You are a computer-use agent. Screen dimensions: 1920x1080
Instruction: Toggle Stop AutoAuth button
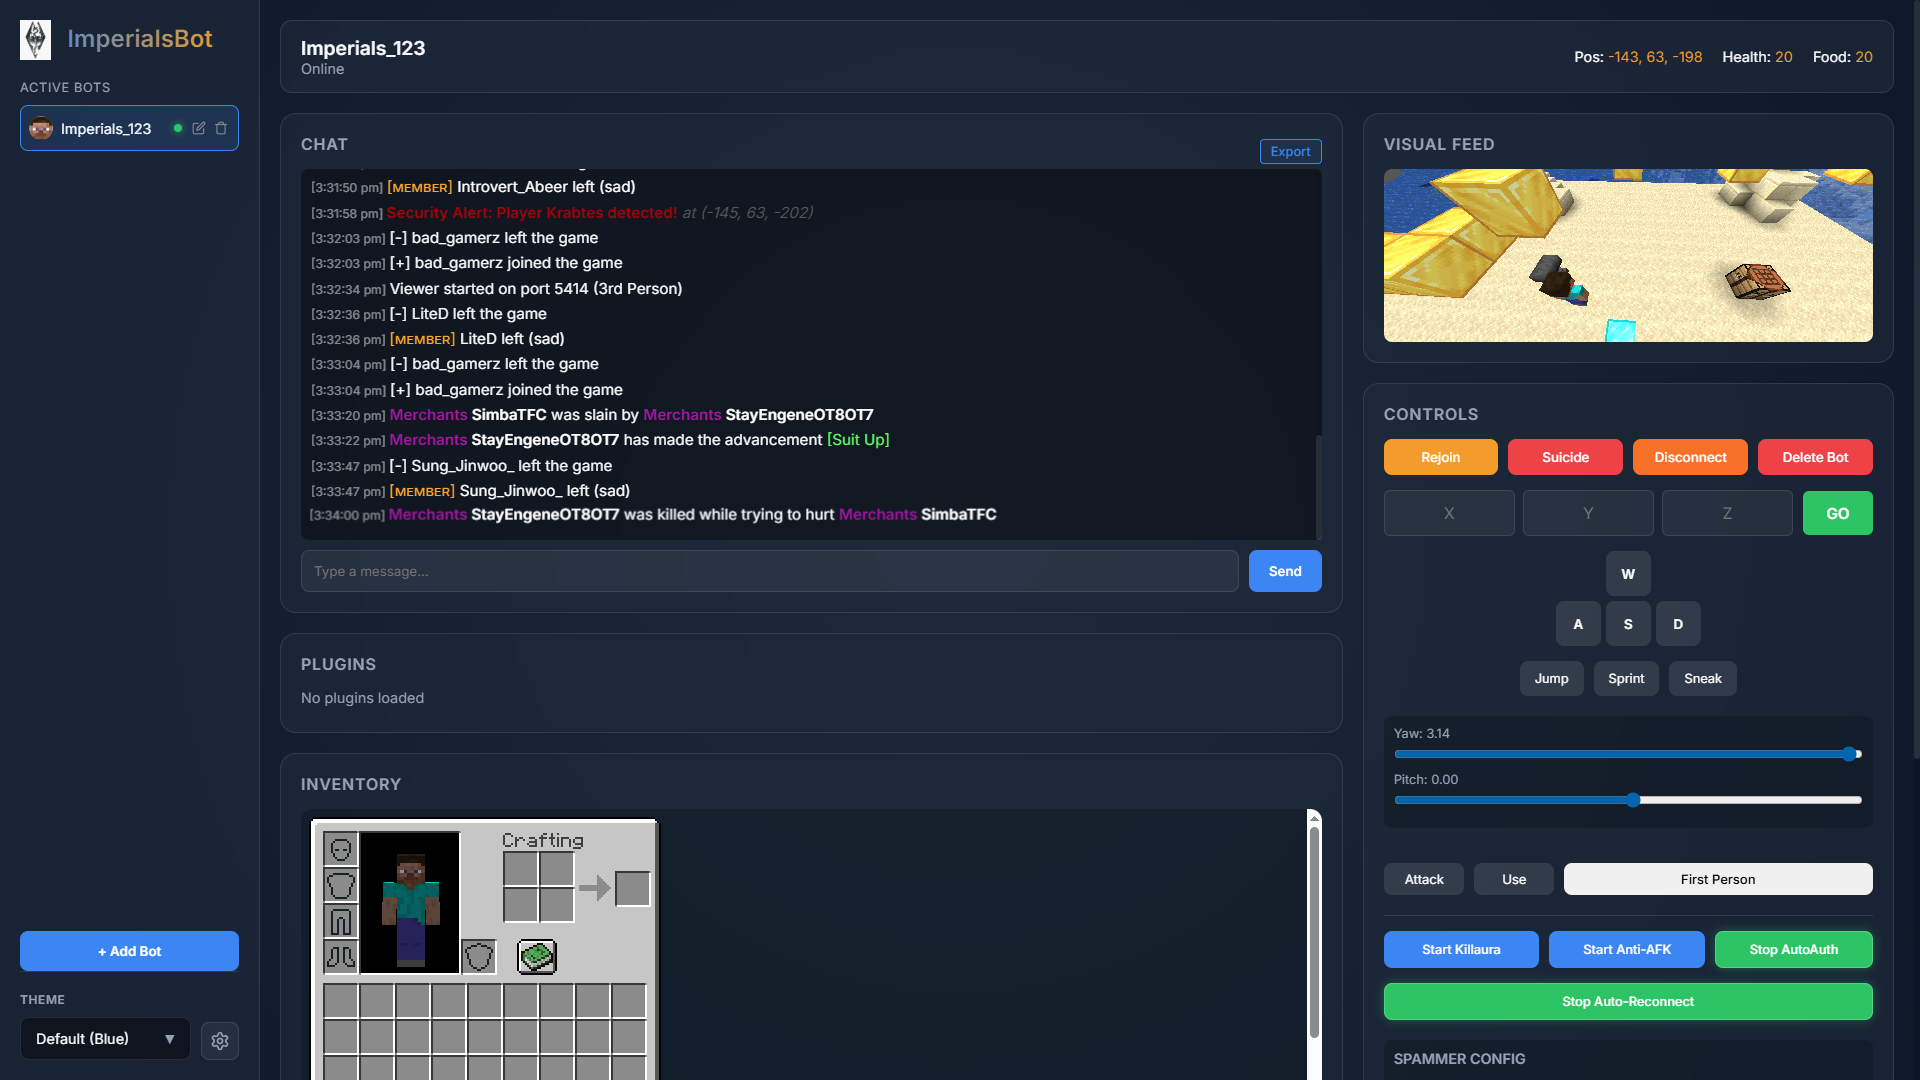1793,949
